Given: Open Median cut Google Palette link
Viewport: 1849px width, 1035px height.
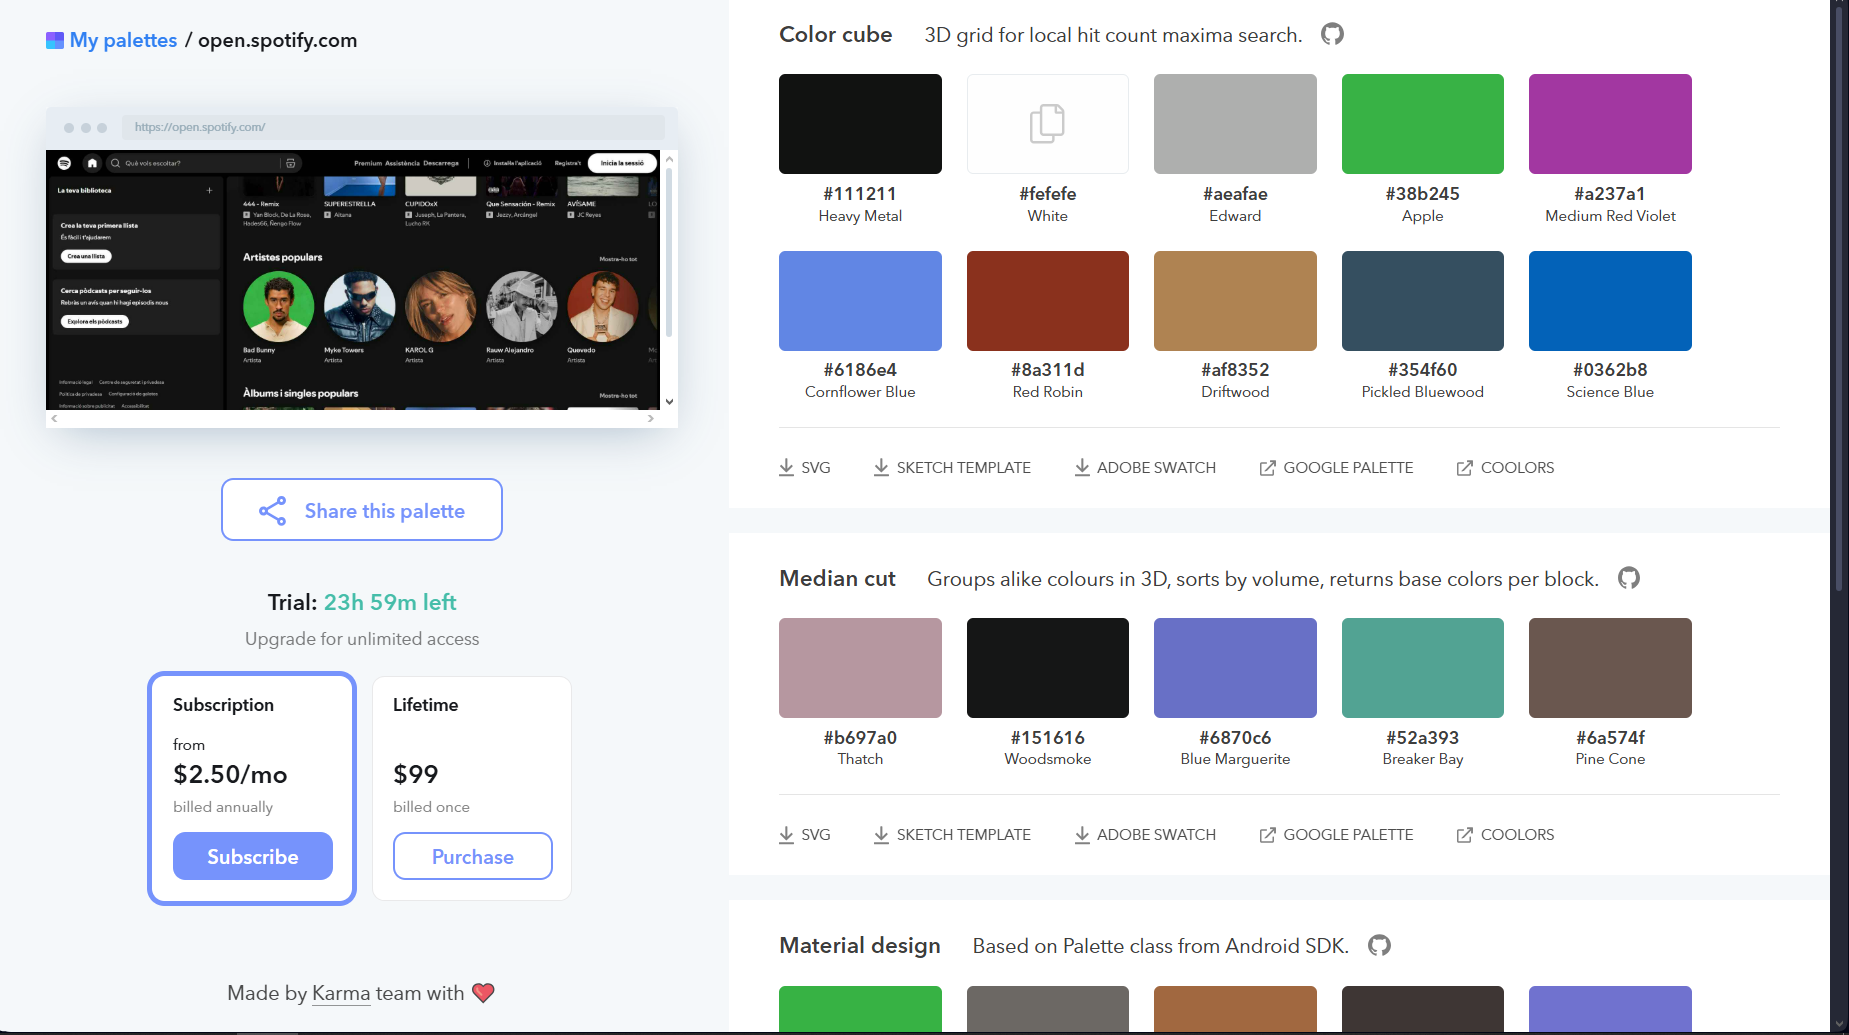Looking at the screenshot, I should 1336,835.
